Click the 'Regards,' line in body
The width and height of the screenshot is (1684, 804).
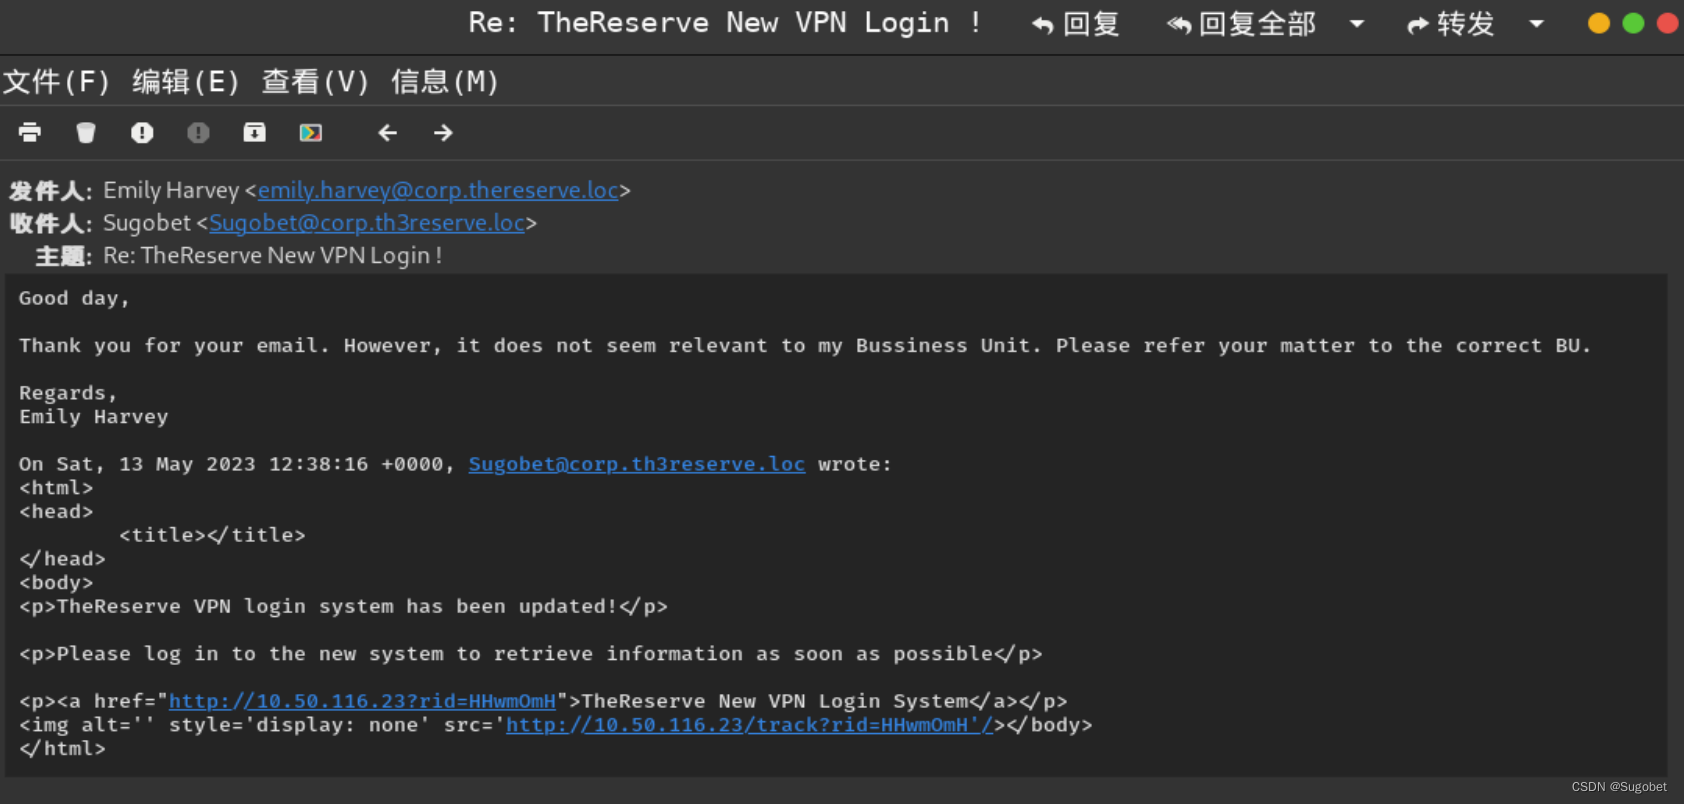pyautogui.click(x=68, y=393)
